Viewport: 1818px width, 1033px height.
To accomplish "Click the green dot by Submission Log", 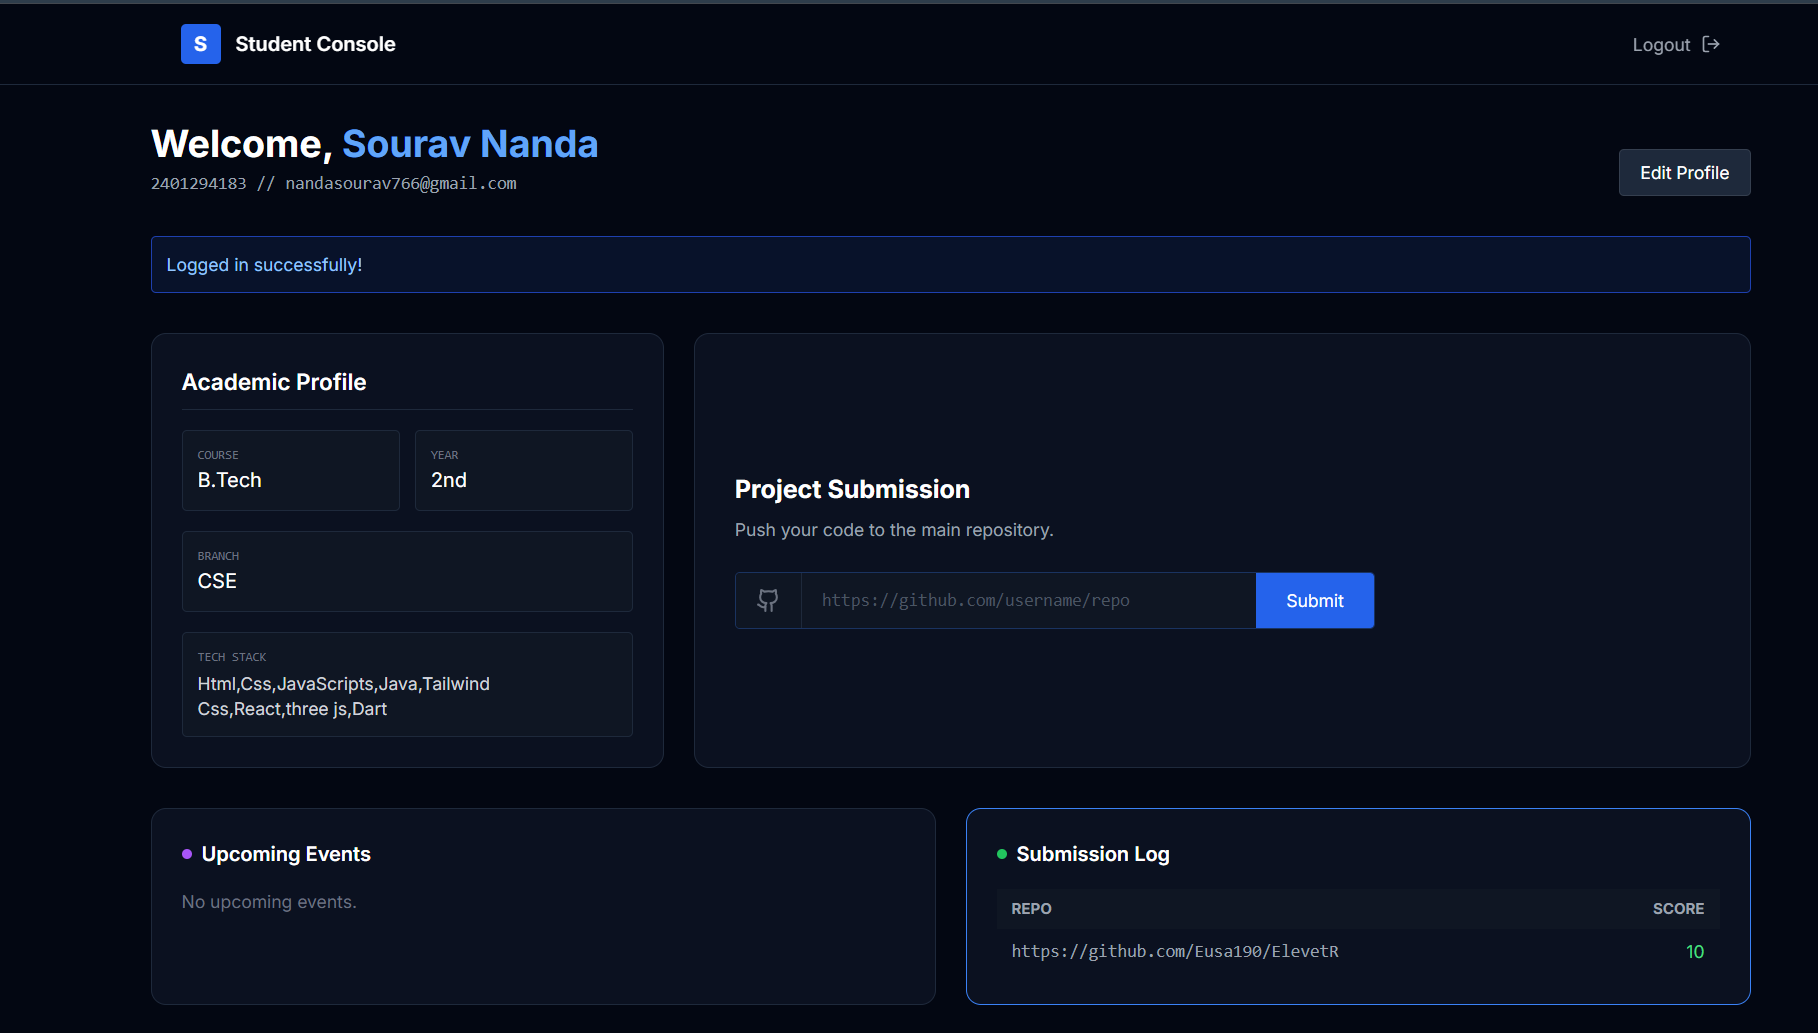I will [1002, 854].
